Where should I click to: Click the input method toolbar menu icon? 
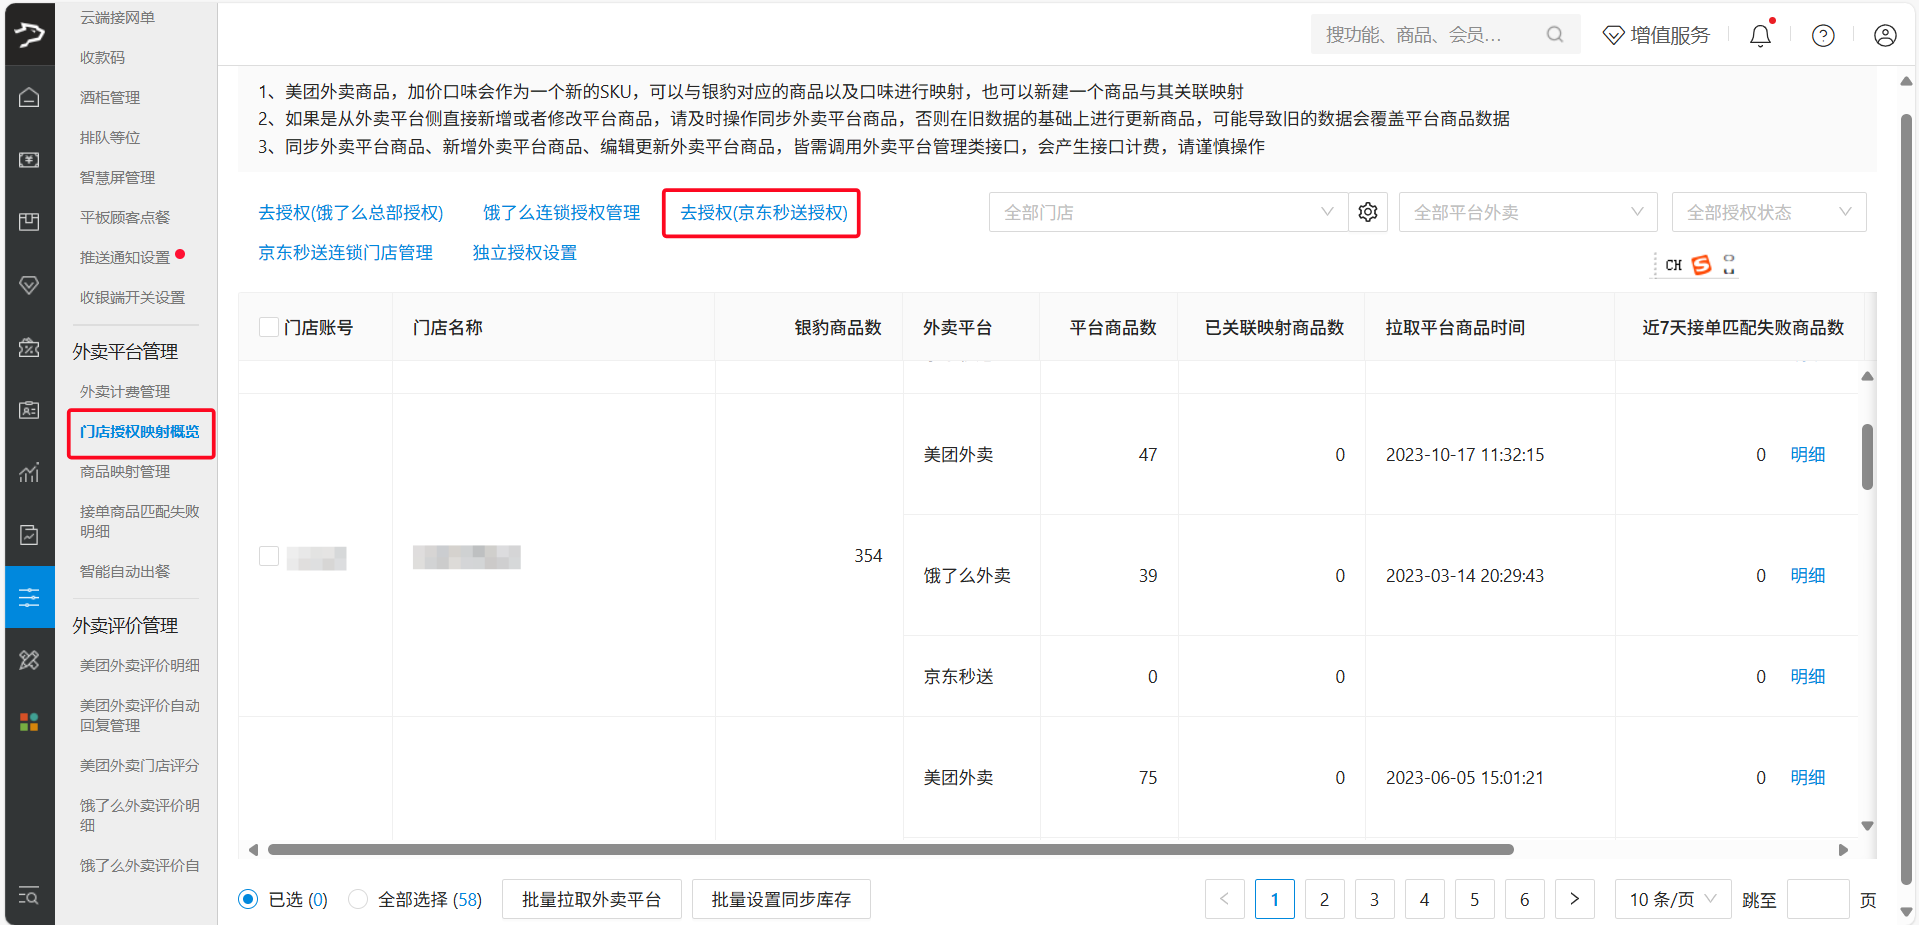tap(1729, 265)
